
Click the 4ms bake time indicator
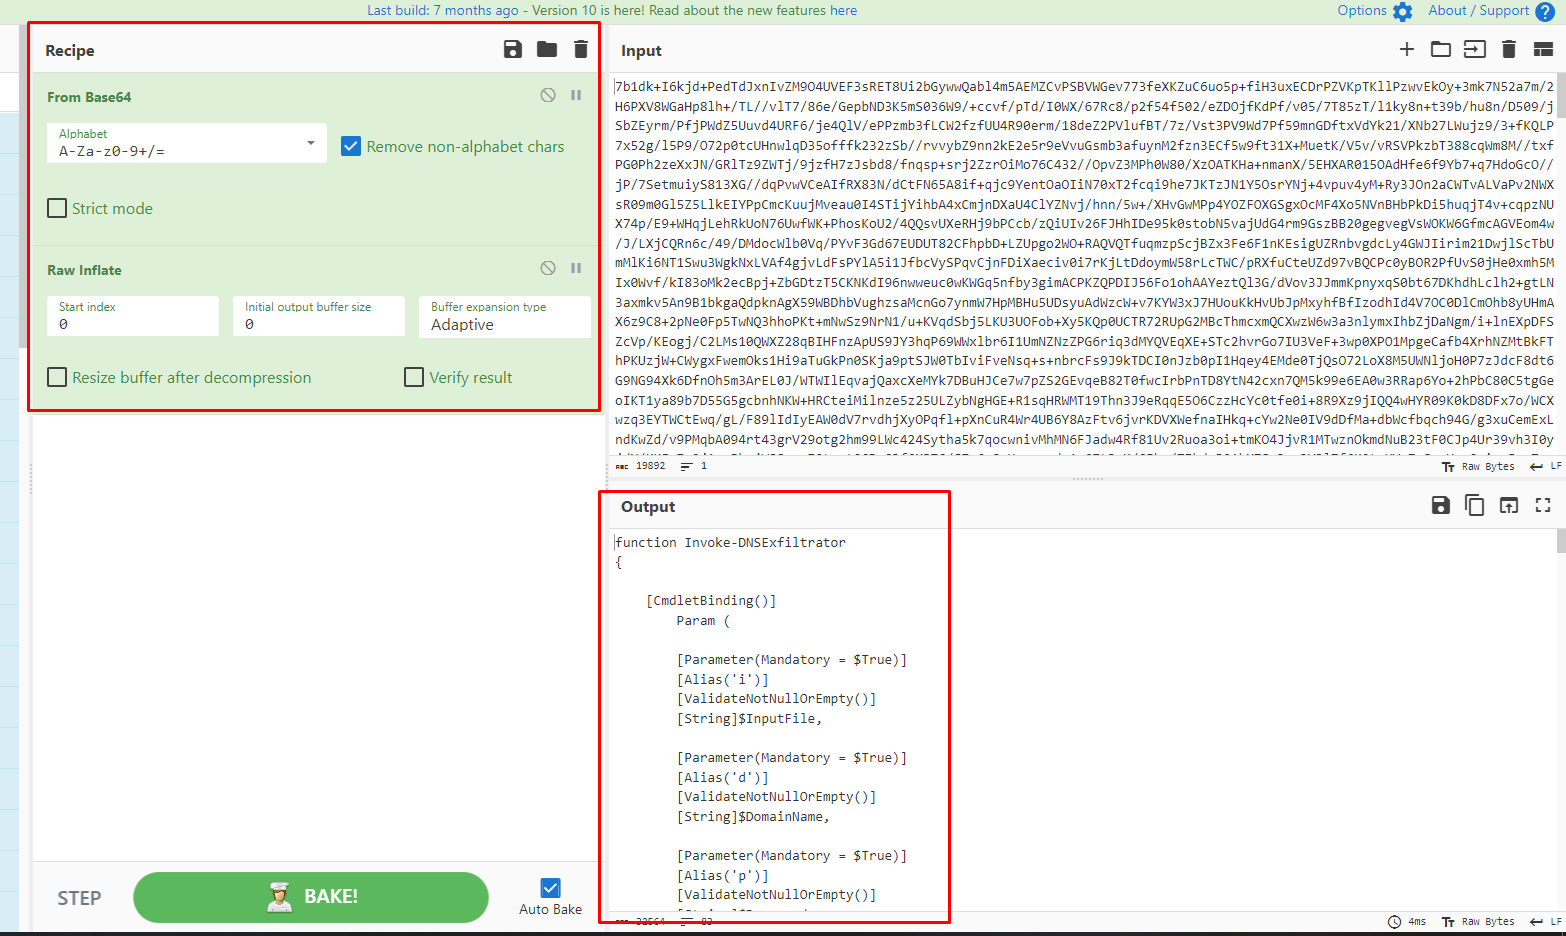click(1408, 922)
